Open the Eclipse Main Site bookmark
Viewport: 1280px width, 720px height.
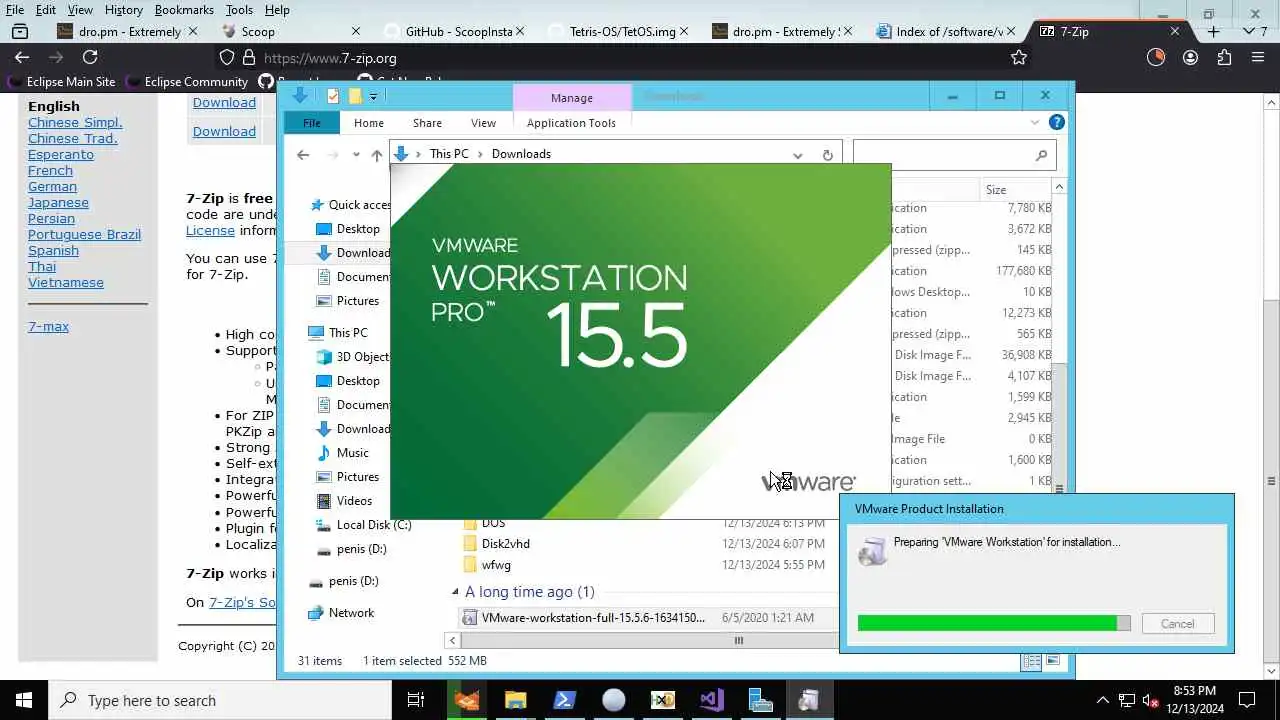[x=61, y=82]
